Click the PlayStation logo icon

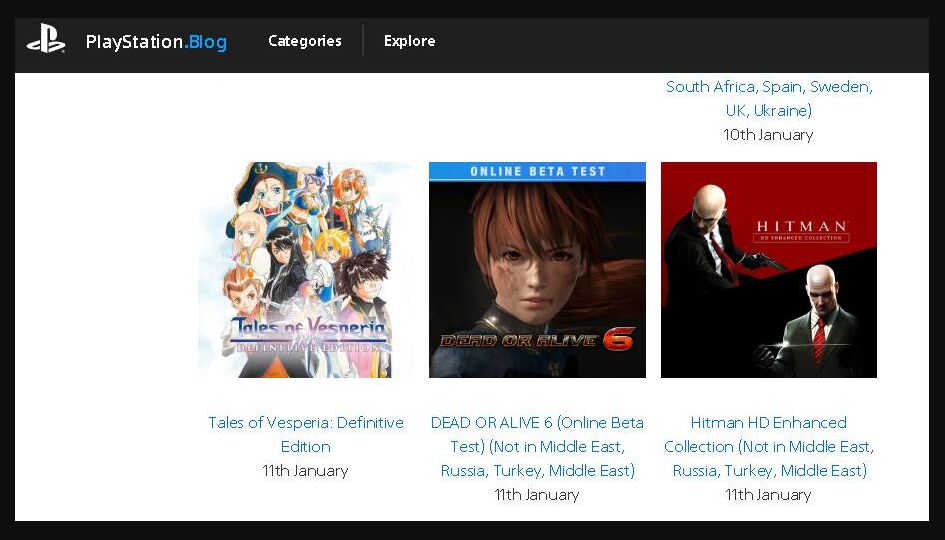click(46, 39)
